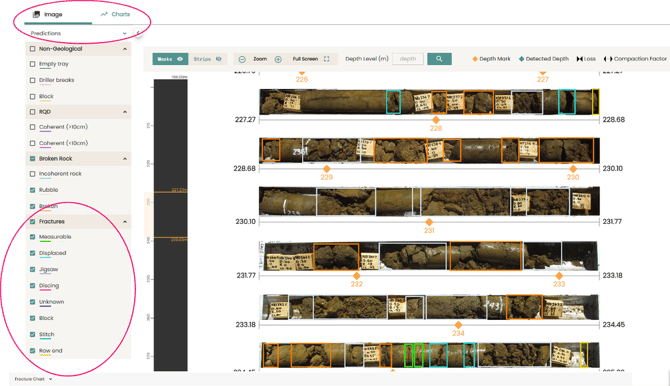
Task: Click the zoom in plus icon
Action: pyautogui.click(x=278, y=59)
